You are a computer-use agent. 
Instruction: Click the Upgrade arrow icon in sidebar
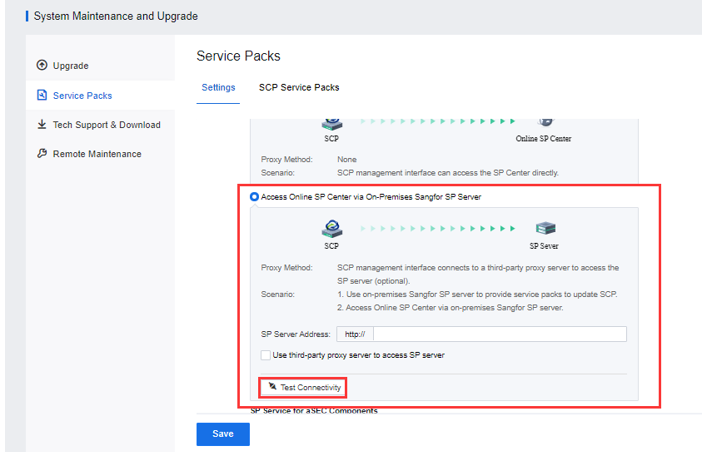coord(42,65)
